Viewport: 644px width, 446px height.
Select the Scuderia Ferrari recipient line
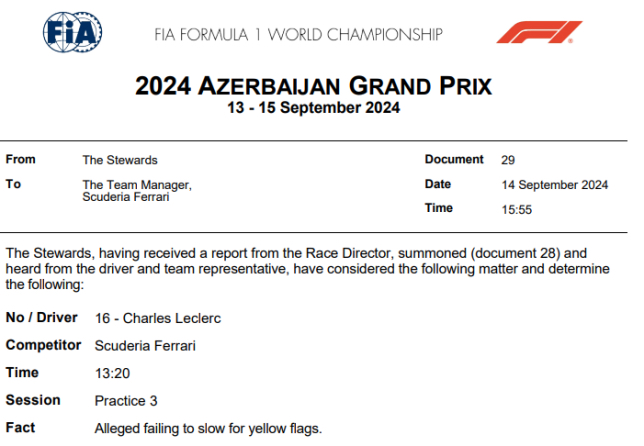pos(126,197)
